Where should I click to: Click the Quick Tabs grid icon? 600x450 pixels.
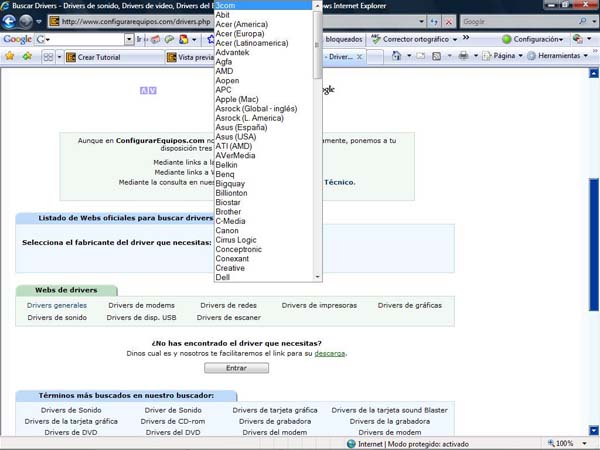[x=48, y=57]
